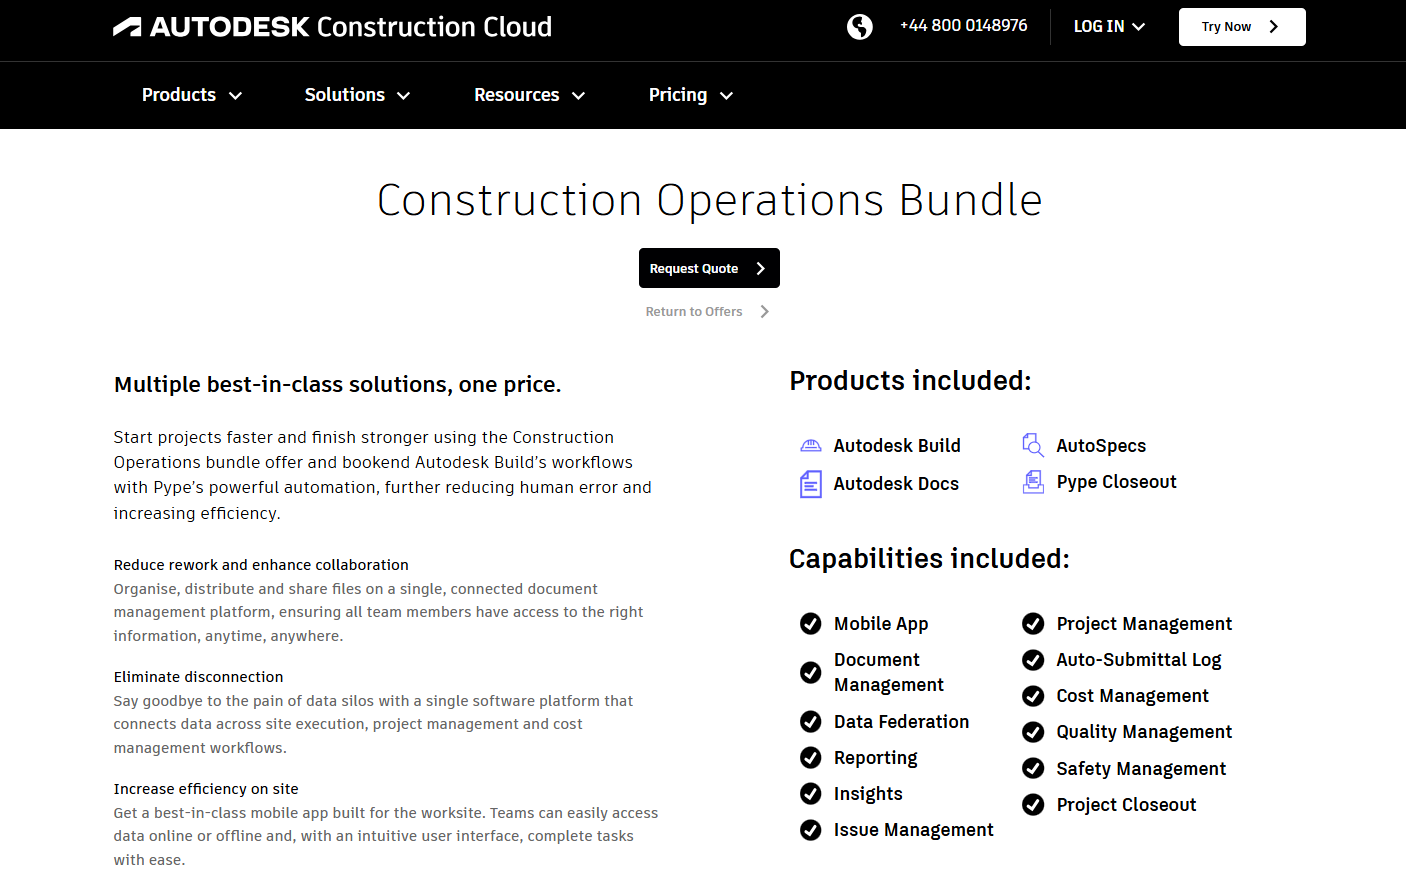This screenshot has height=889, width=1406.
Task: Click the Autodesk Docs document icon
Action: click(x=811, y=484)
